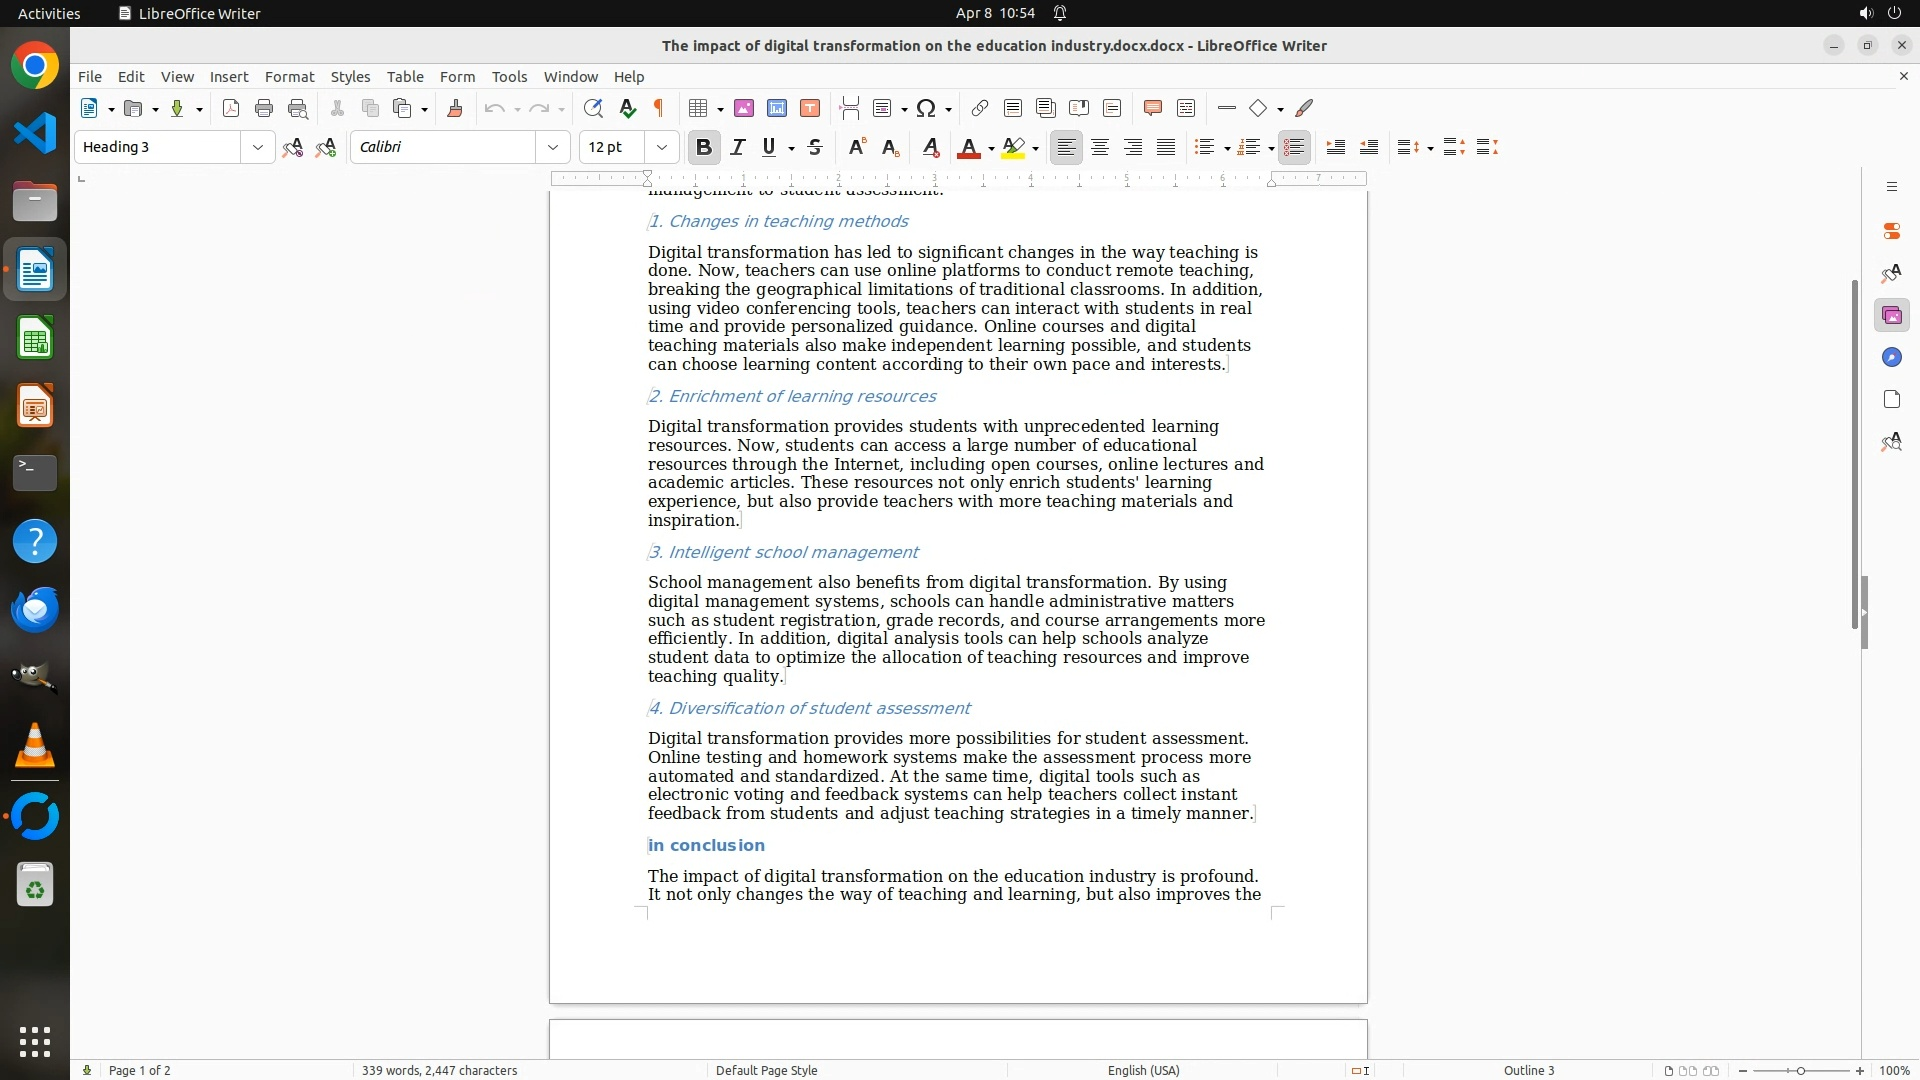Toggle Italic text formatting
Screen dimensions: 1920x1080
tap(738, 148)
